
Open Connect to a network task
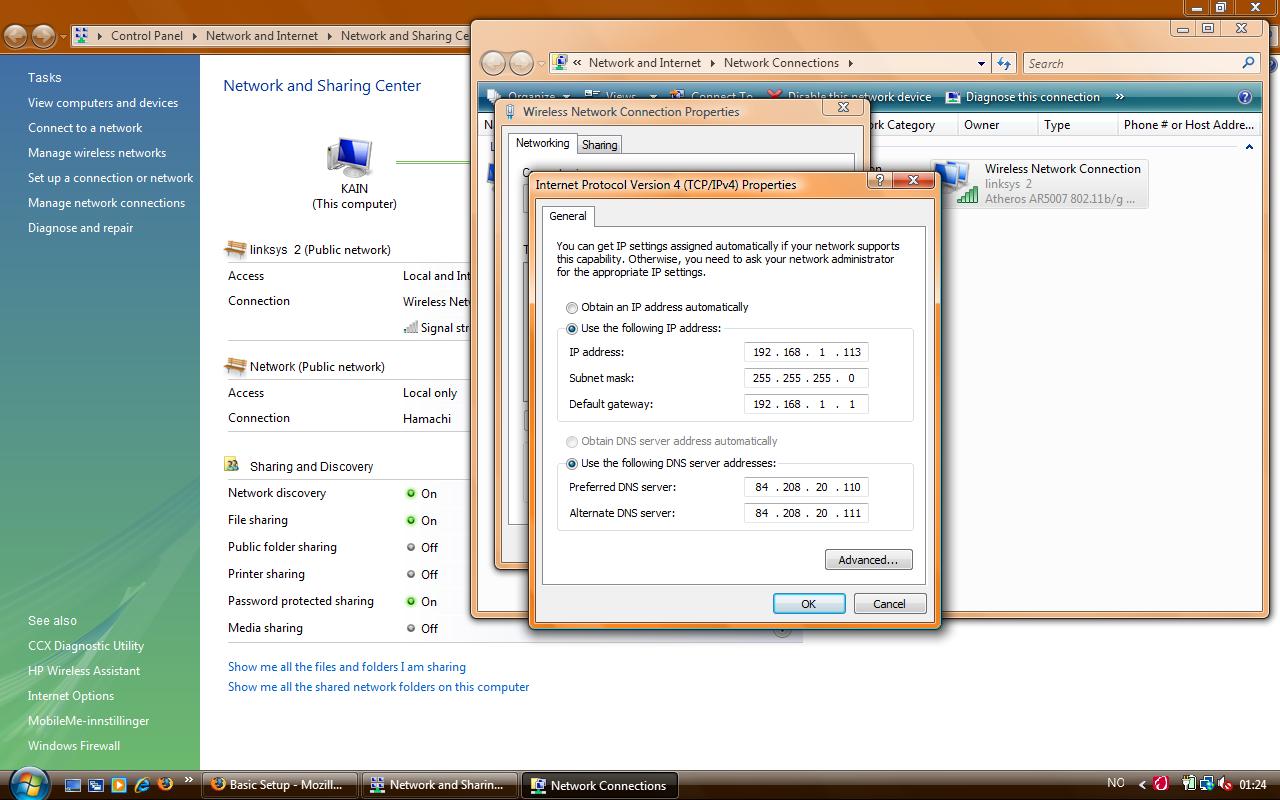(x=85, y=128)
